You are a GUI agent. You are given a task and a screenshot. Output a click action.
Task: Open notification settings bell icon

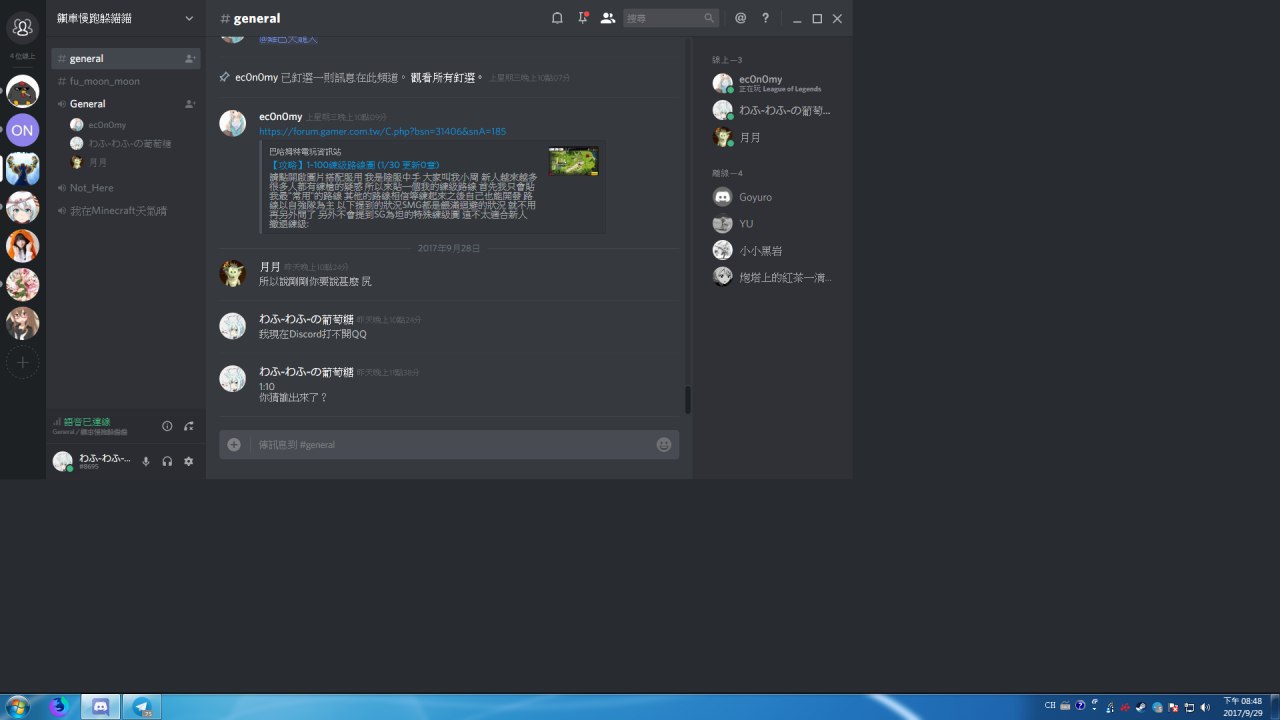(557, 18)
